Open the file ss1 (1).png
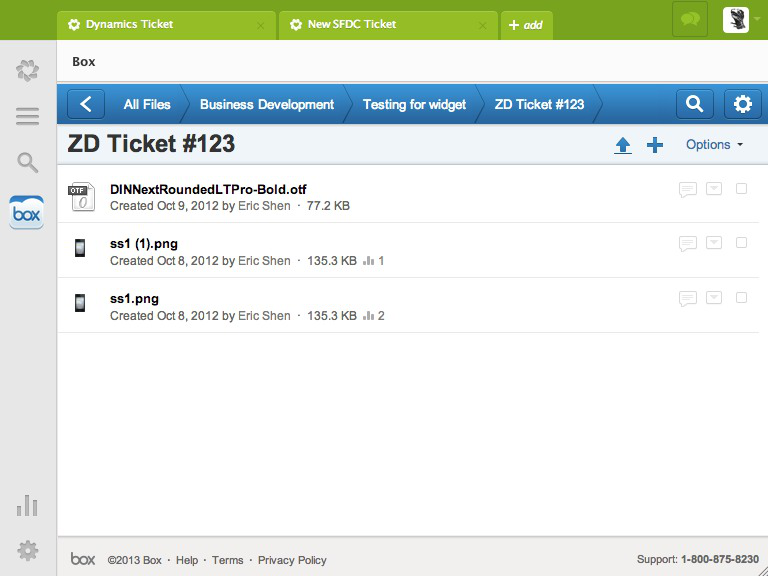 click(144, 244)
